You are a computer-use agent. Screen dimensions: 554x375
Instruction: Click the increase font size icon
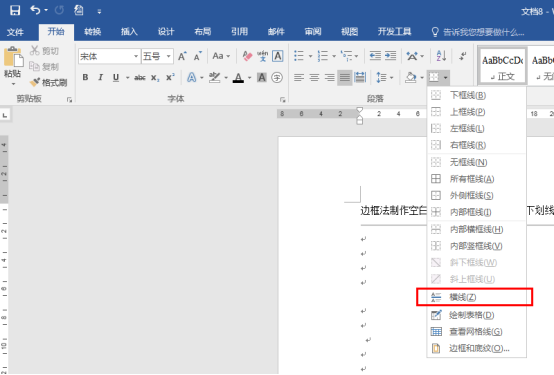(x=182, y=56)
